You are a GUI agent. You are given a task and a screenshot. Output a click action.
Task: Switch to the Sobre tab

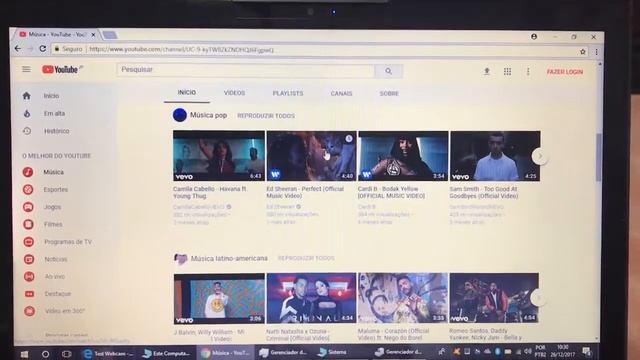point(389,93)
